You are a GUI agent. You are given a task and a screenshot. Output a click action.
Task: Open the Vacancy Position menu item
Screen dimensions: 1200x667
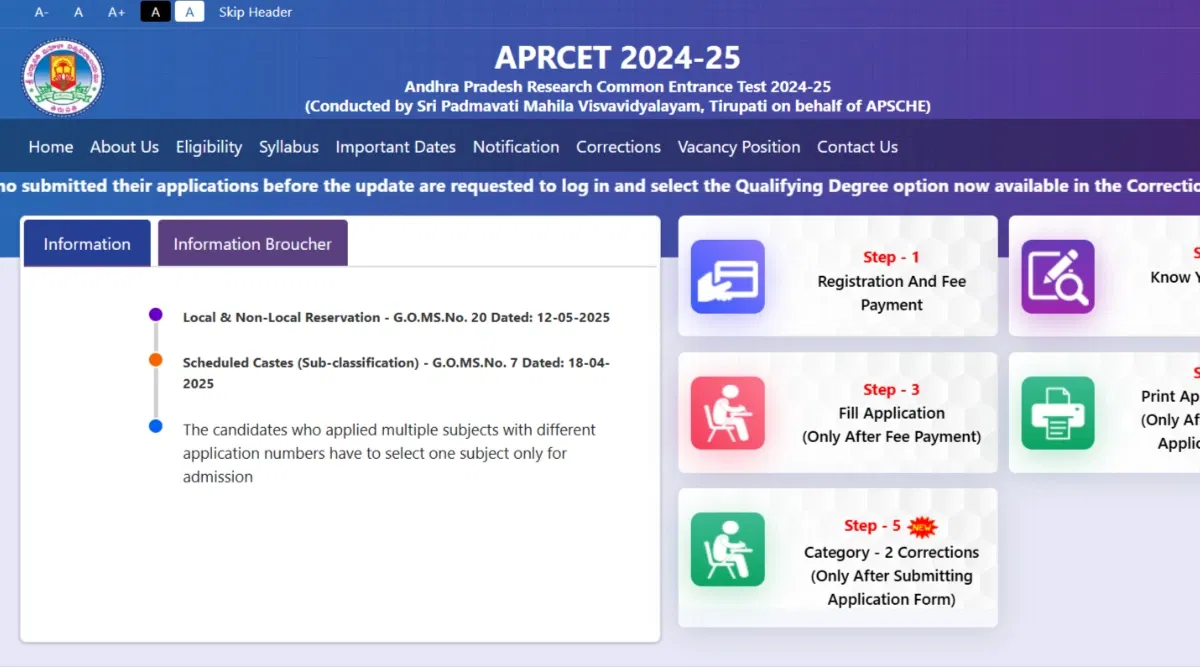coord(738,147)
